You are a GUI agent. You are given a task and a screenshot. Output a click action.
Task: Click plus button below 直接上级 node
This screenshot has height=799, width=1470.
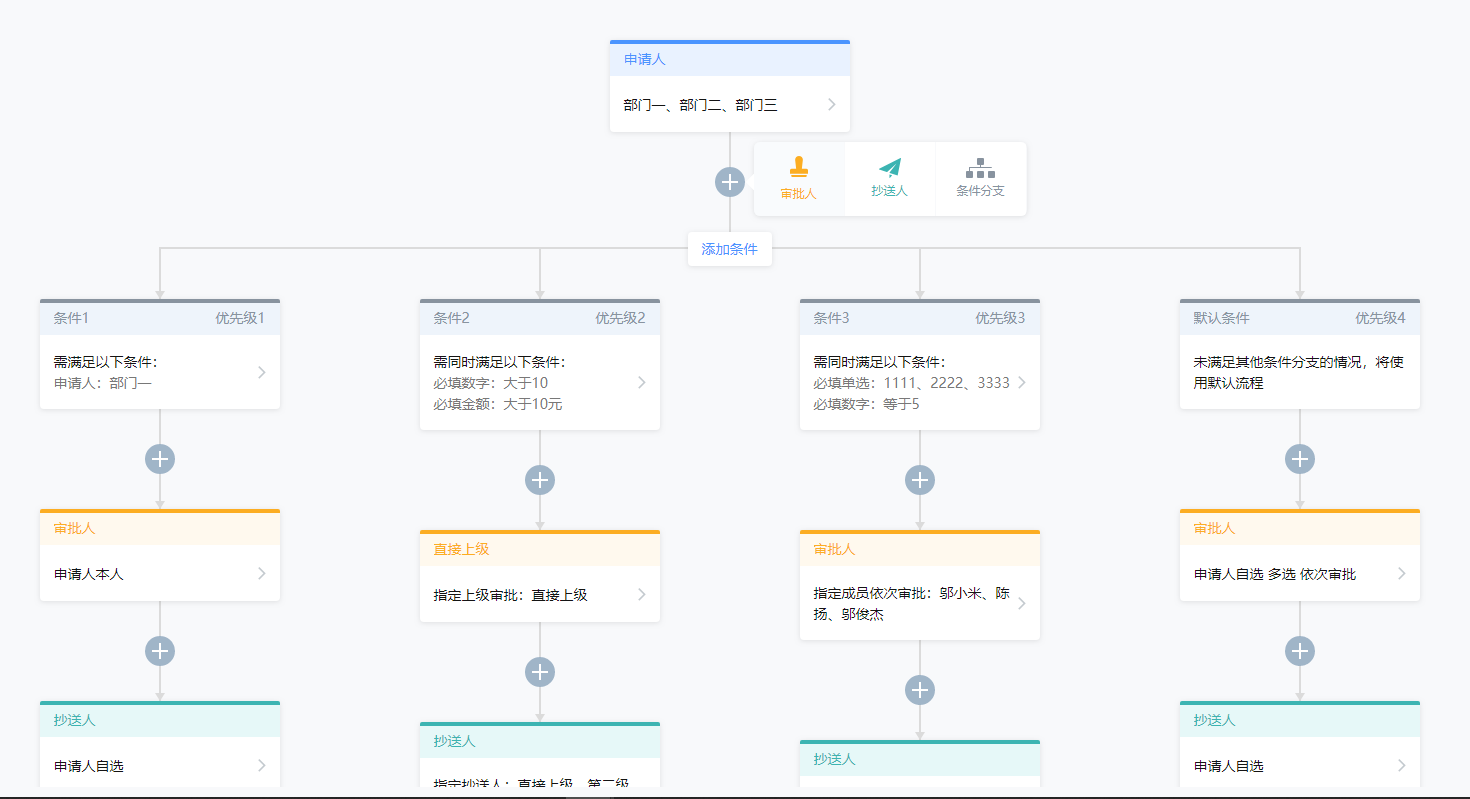pyautogui.click(x=540, y=672)
